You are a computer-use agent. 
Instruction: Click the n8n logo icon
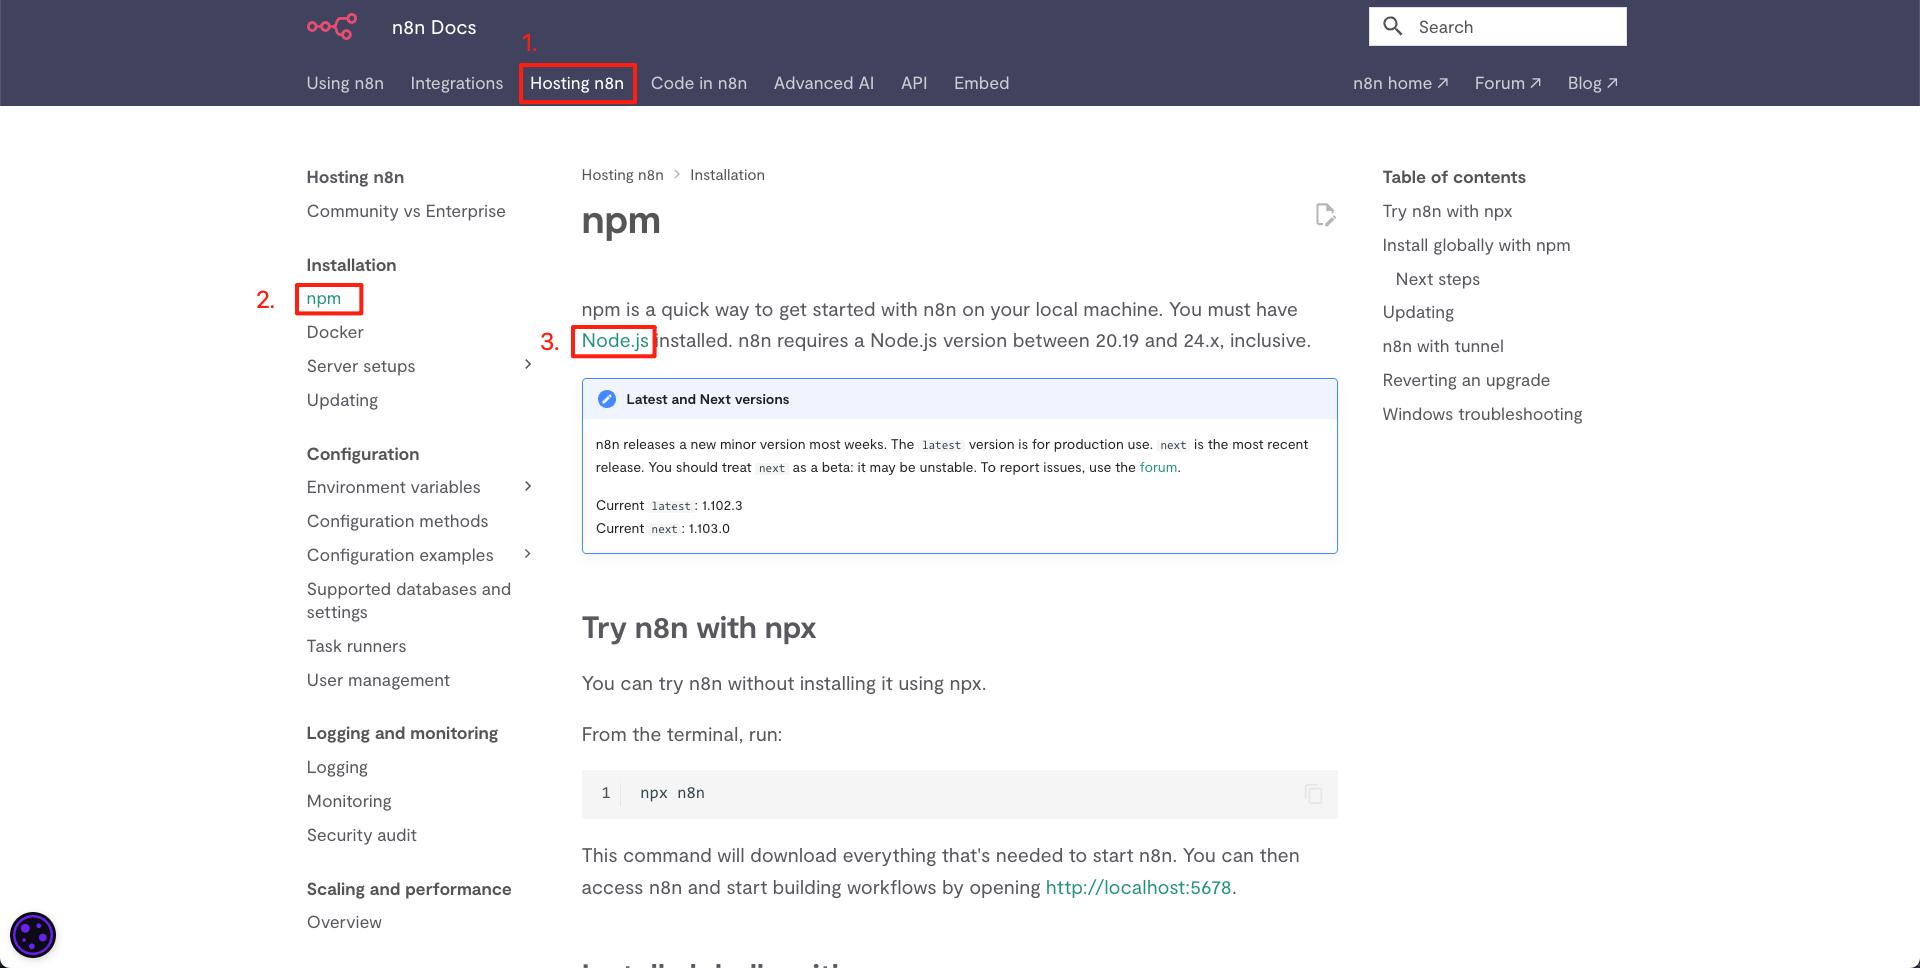pos(331,27)
